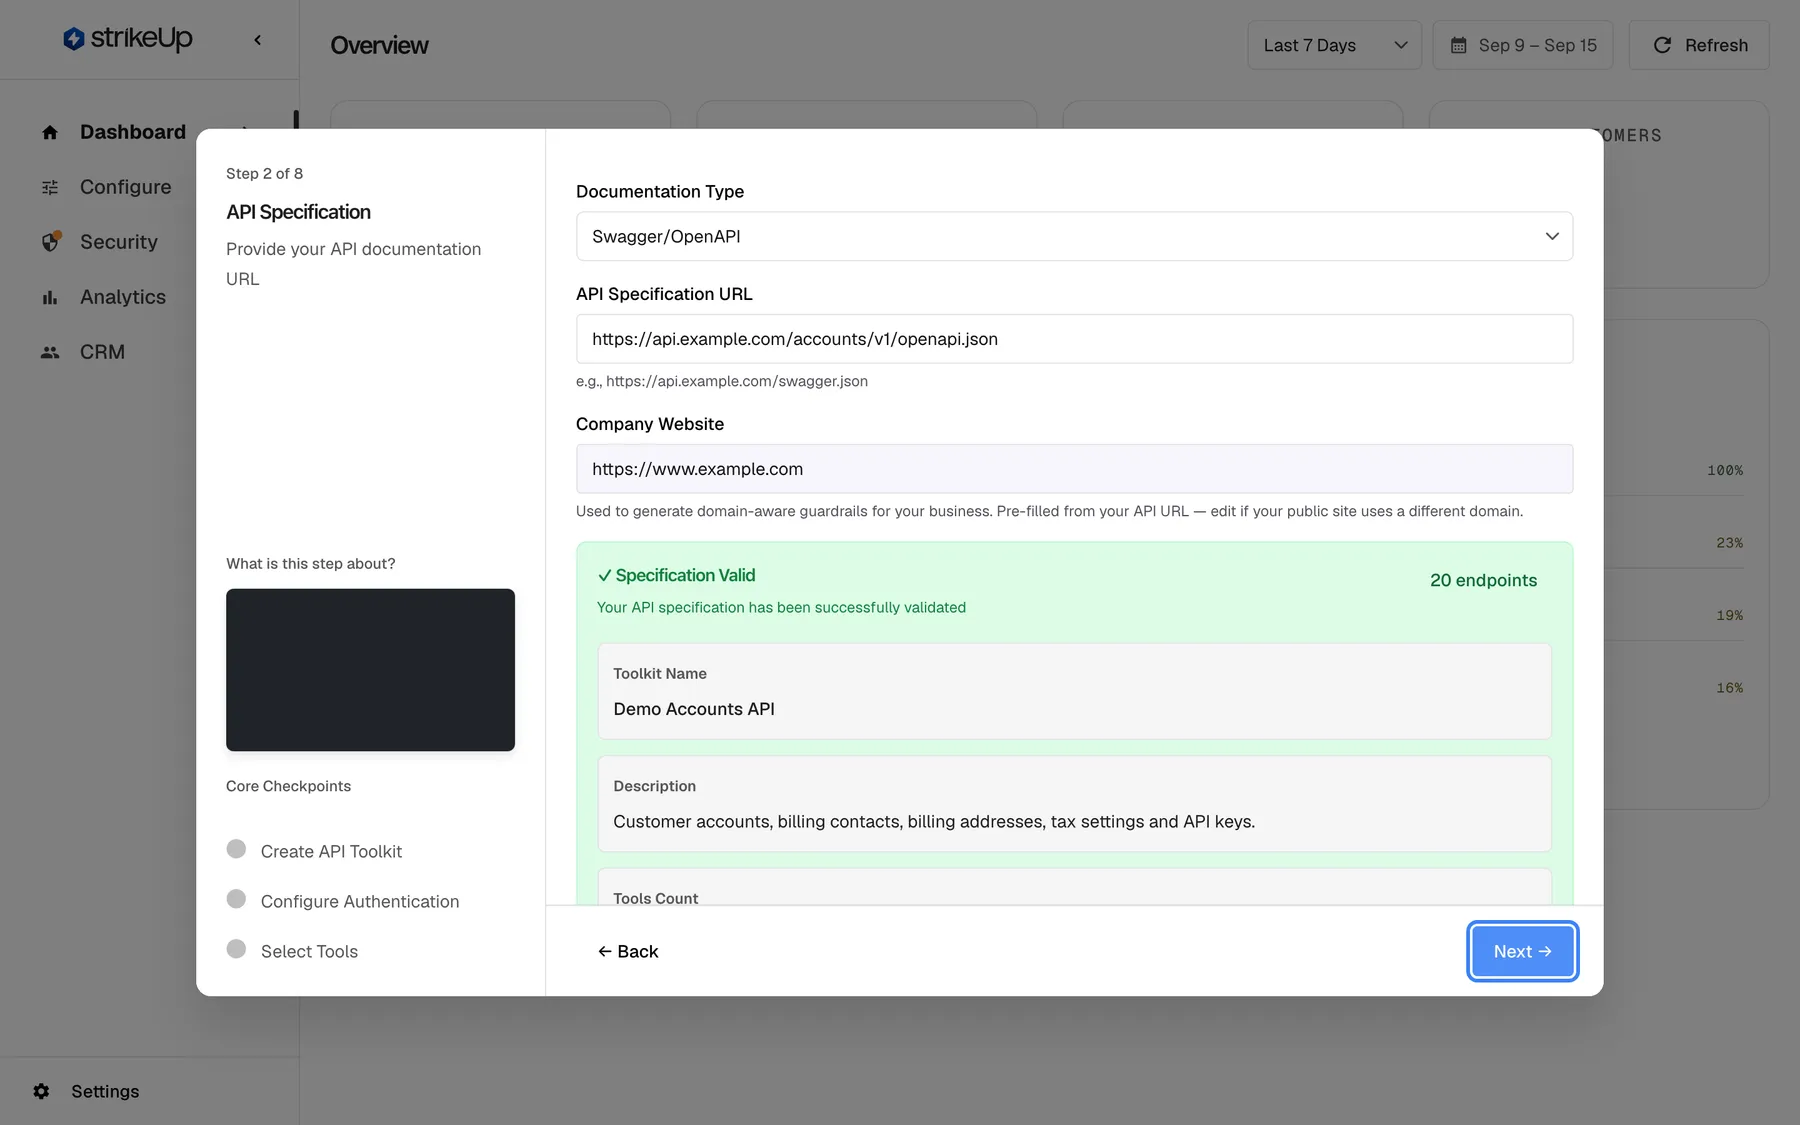Click the 100% value in background chart
The image size is (1800, 1125).
1725,470
